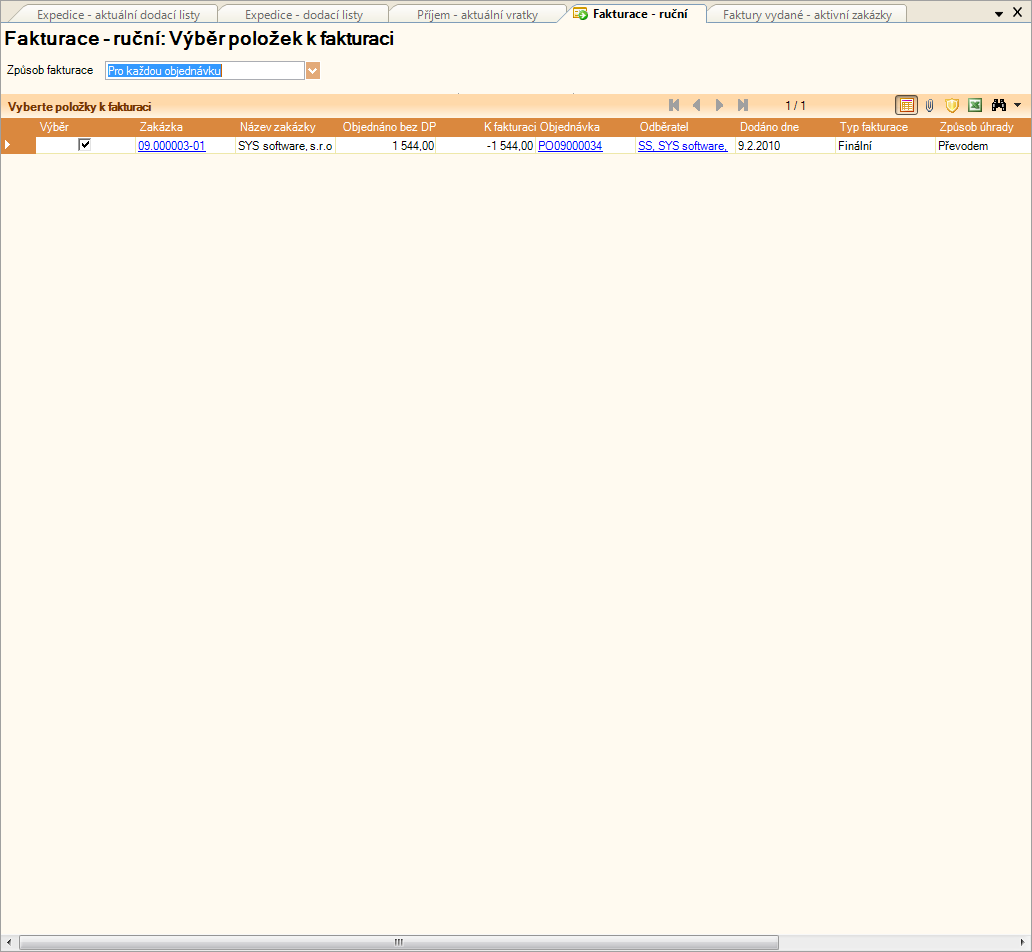Click the horizontal scrollbar thumb

pyautogui.click(x=398, y=942)
